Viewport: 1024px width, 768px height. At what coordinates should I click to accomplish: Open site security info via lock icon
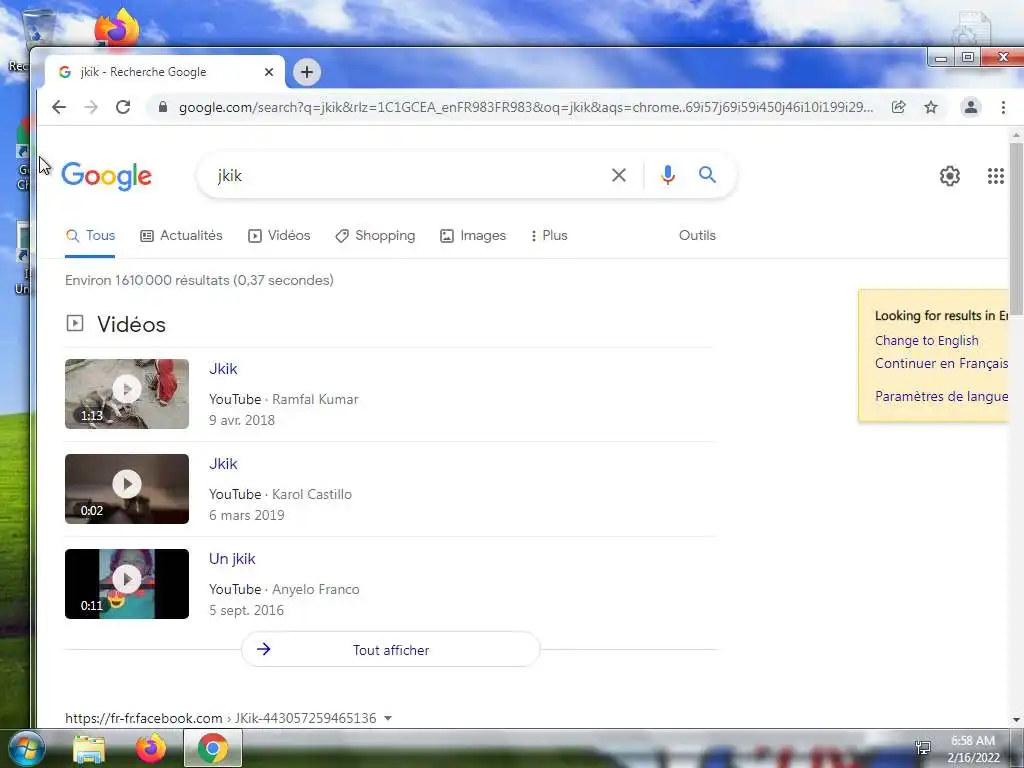(163, 107)
